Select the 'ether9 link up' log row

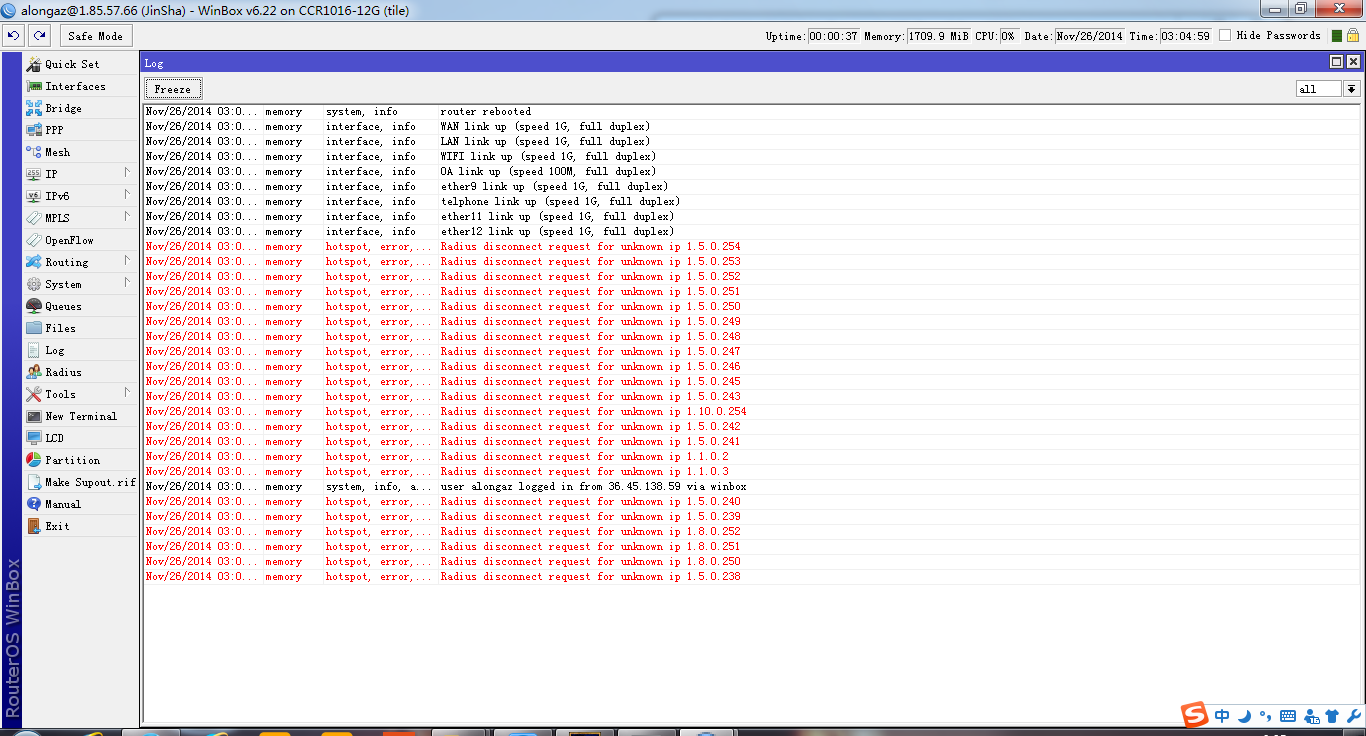[x=751, y=187]
